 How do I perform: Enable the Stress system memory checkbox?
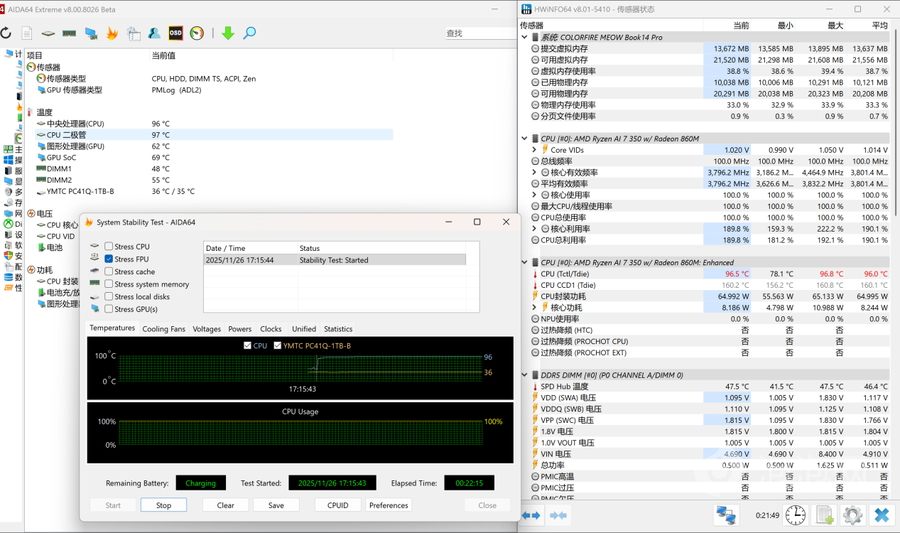tap(109, 284)
